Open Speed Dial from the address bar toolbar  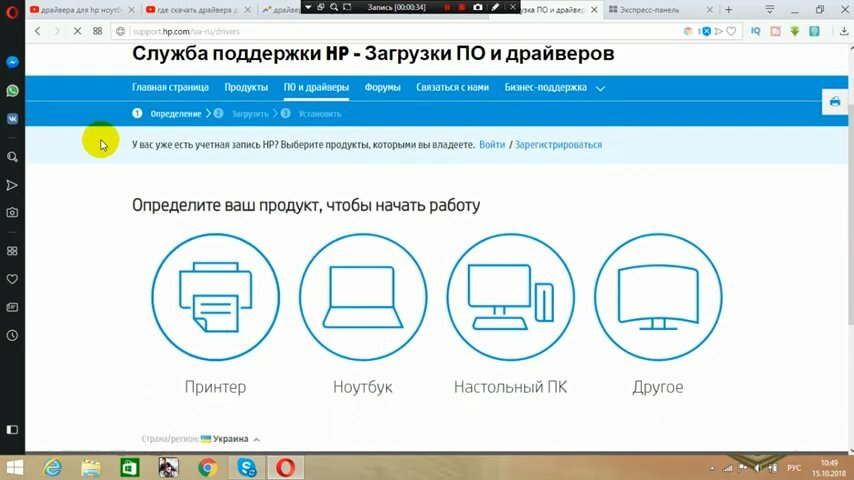pos(97,32)
